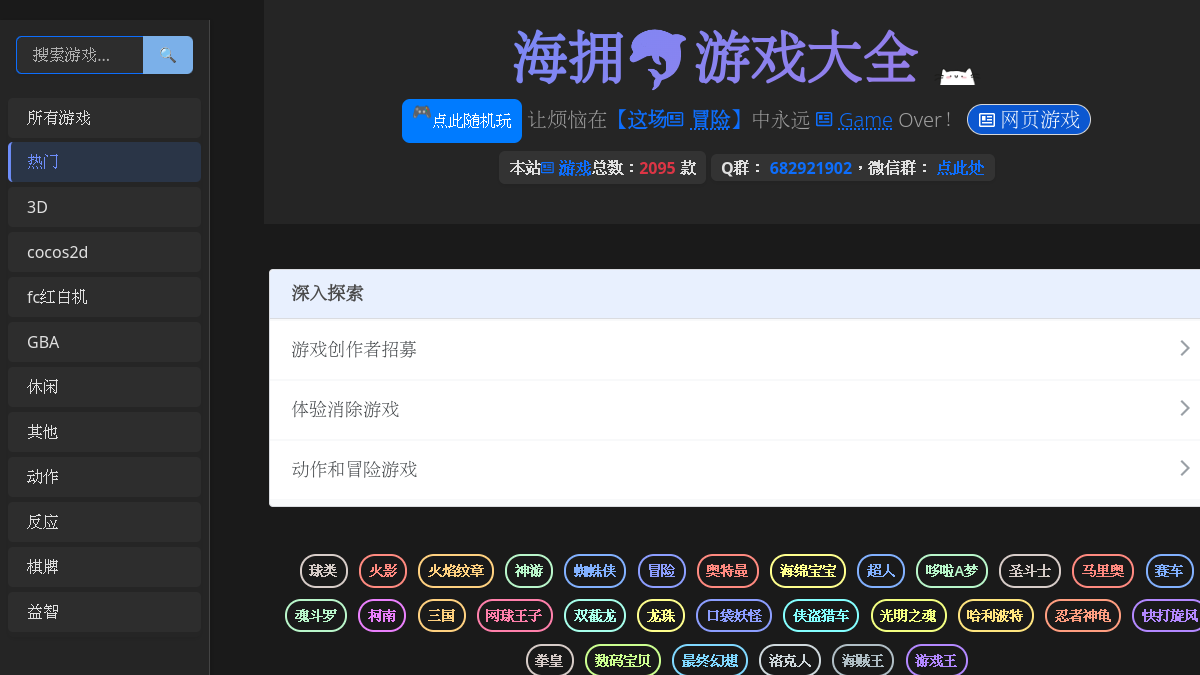Click the 动作和冒险游戏 text

pyautogui.click(x=354, y=469)
